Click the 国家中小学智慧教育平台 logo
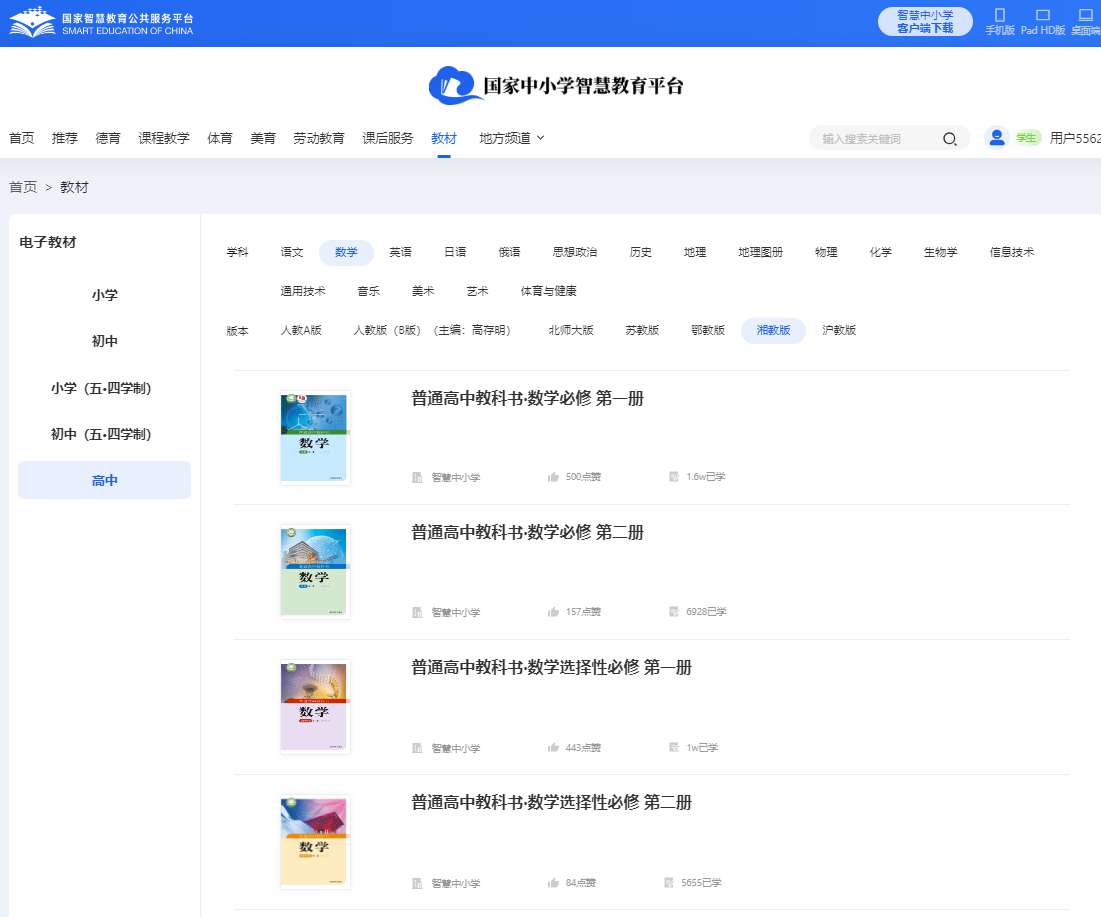1101x917 pixels. (x=556, y=86)
